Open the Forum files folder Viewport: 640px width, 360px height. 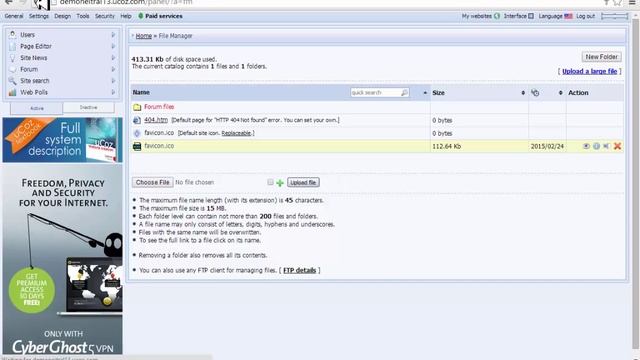(159, 107)
